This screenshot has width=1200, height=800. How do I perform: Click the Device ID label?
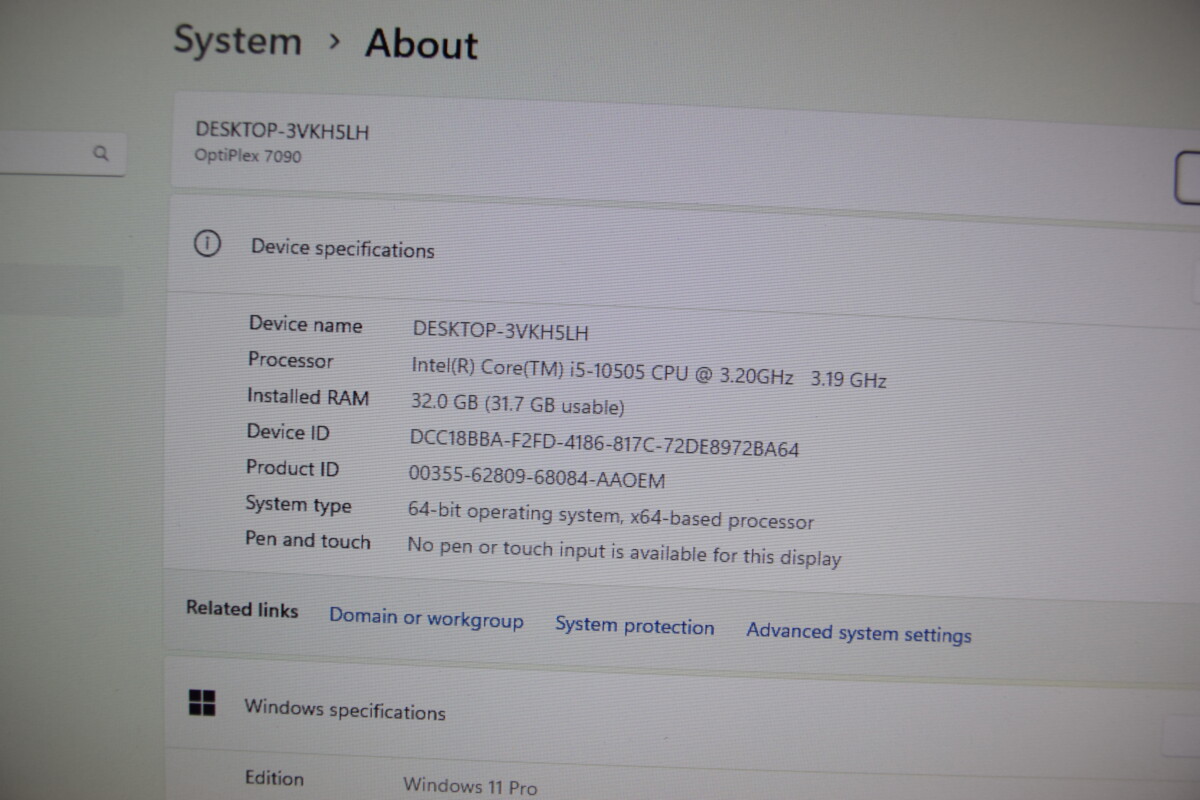tap(288, 432)
